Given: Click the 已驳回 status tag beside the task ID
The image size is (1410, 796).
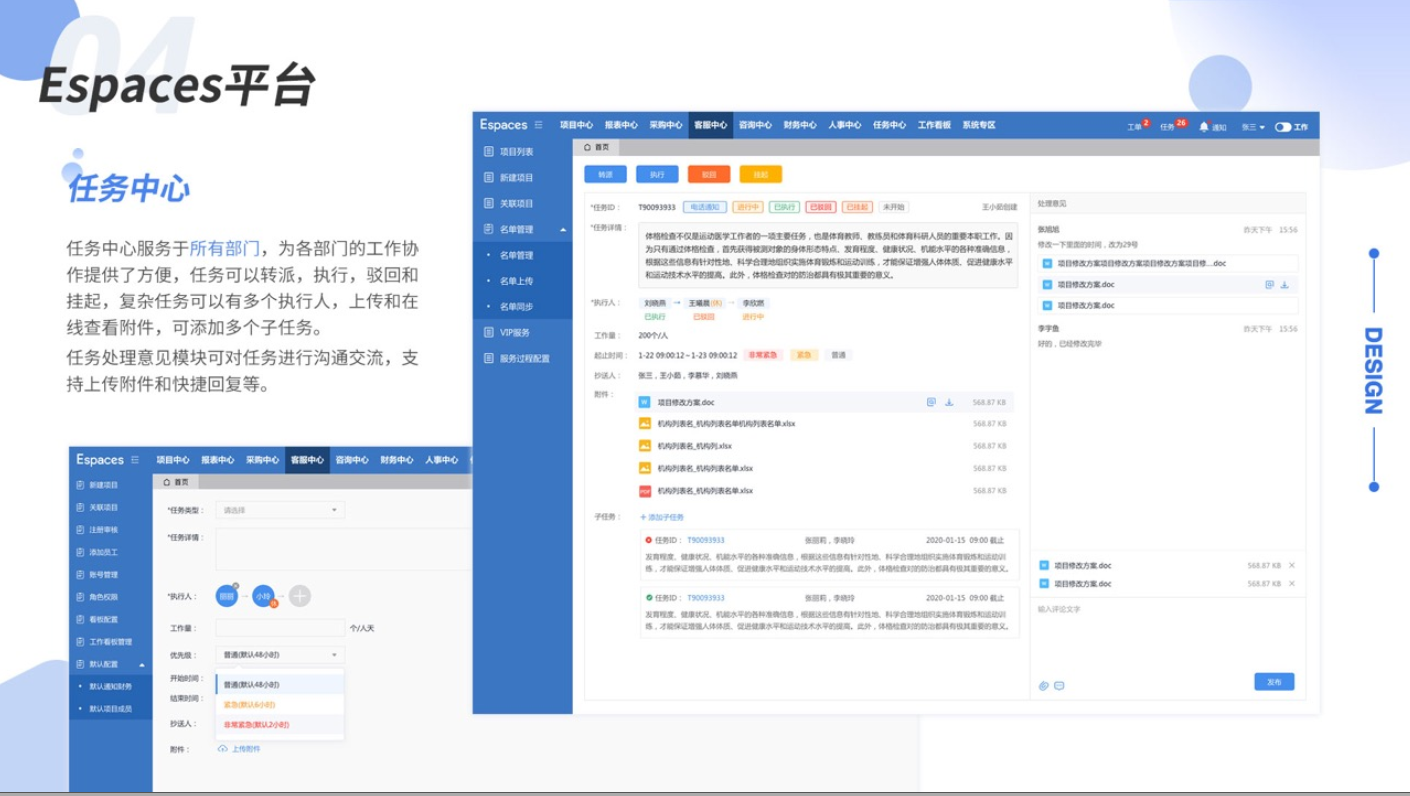Looking at the screenshot, I should [x=820, y=207].
